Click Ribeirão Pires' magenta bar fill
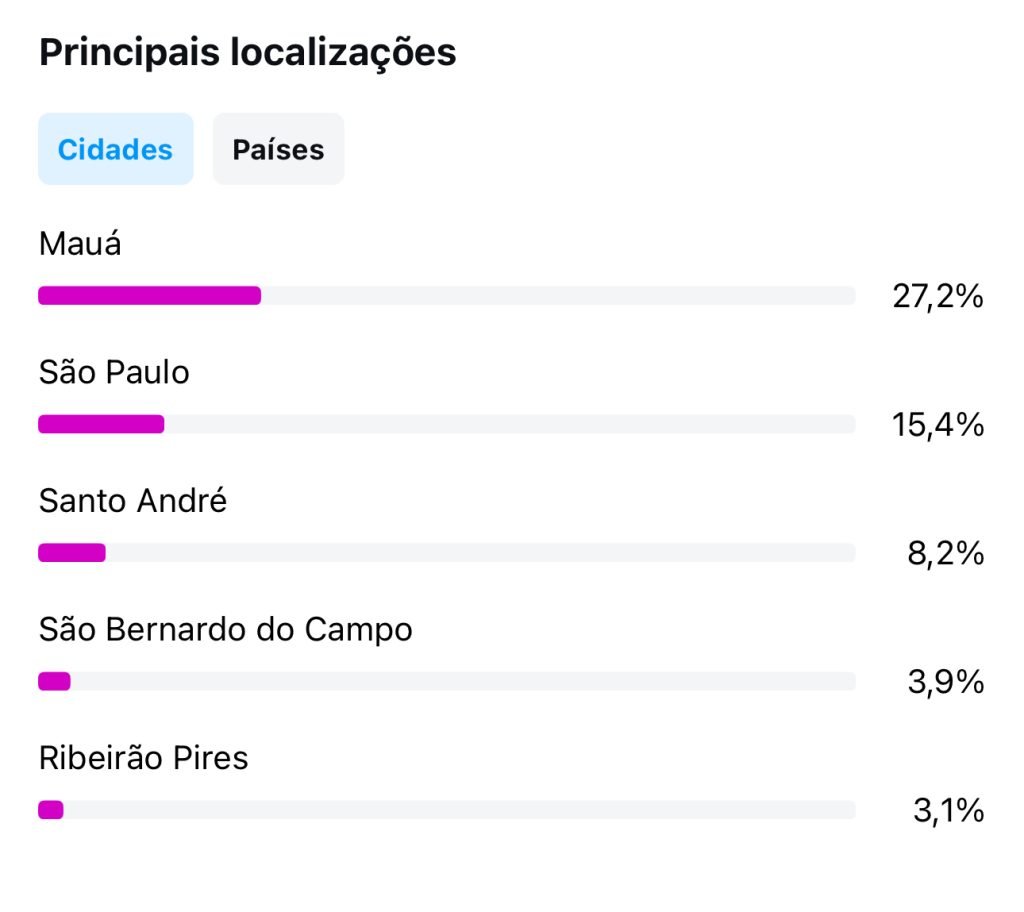 pos(51,809)
